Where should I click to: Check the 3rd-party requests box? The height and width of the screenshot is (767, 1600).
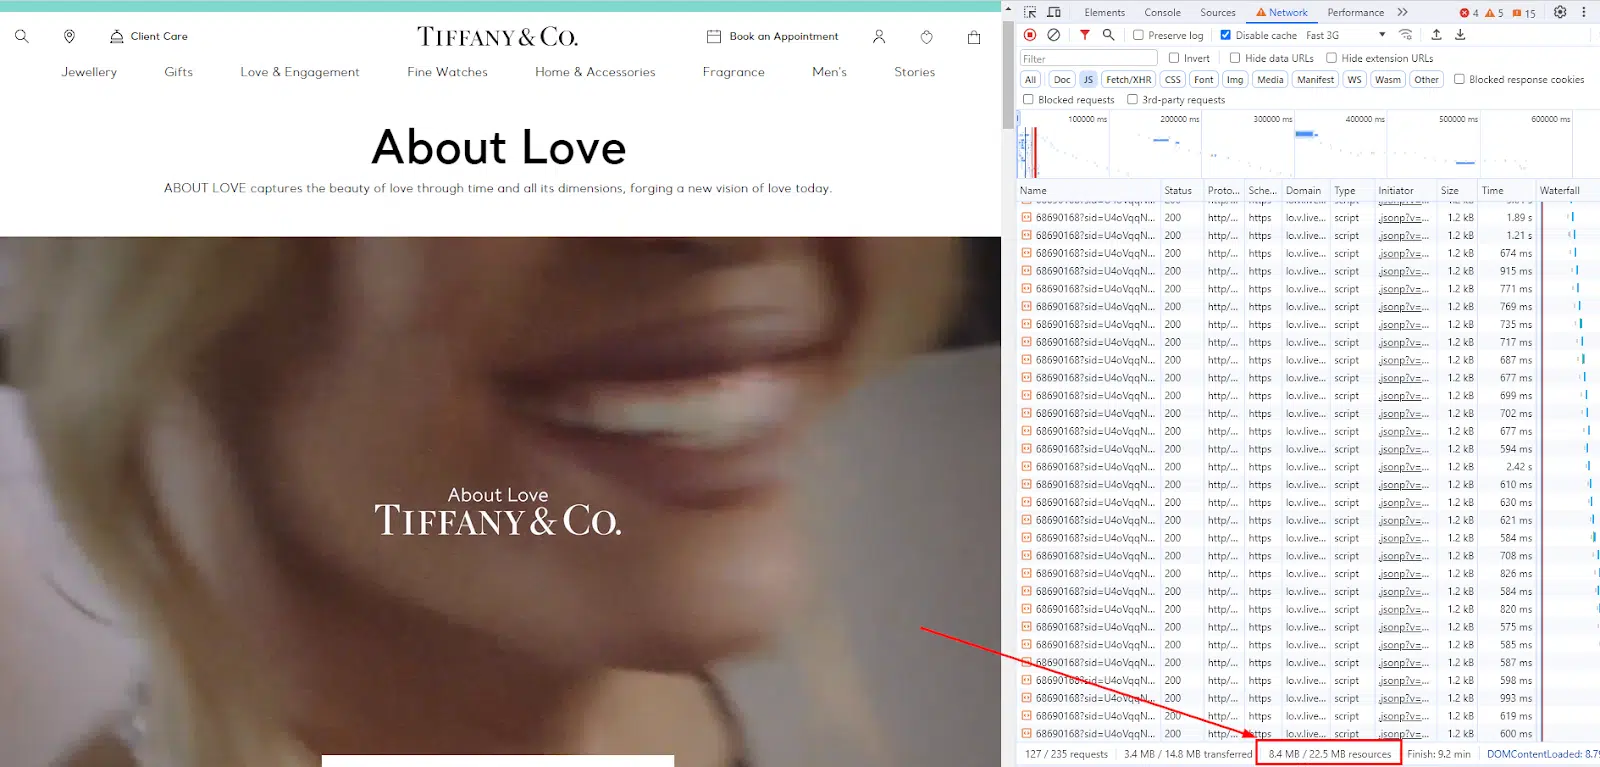(1132, 99)
